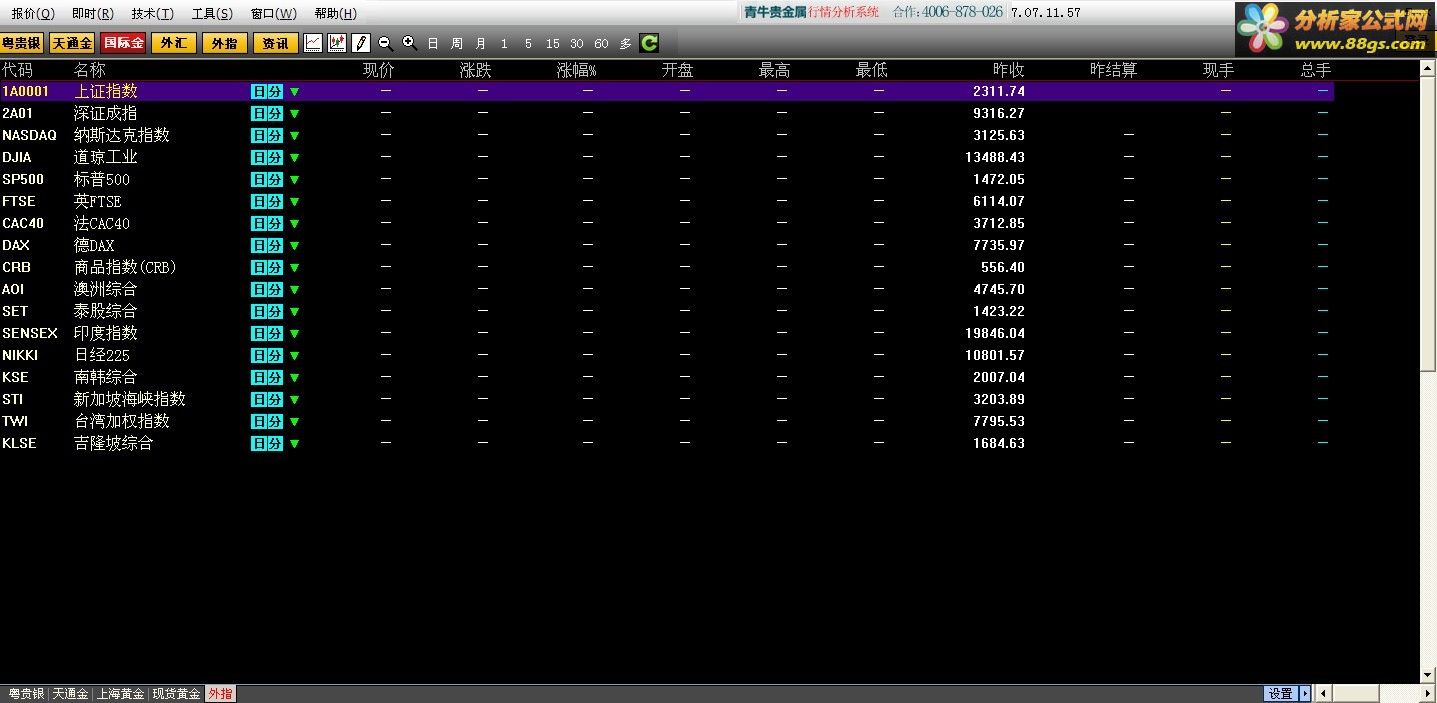This screenshot has width=1437, height=703.
Task: Expand green arrow in 深证成指 row
Action: 294,113
